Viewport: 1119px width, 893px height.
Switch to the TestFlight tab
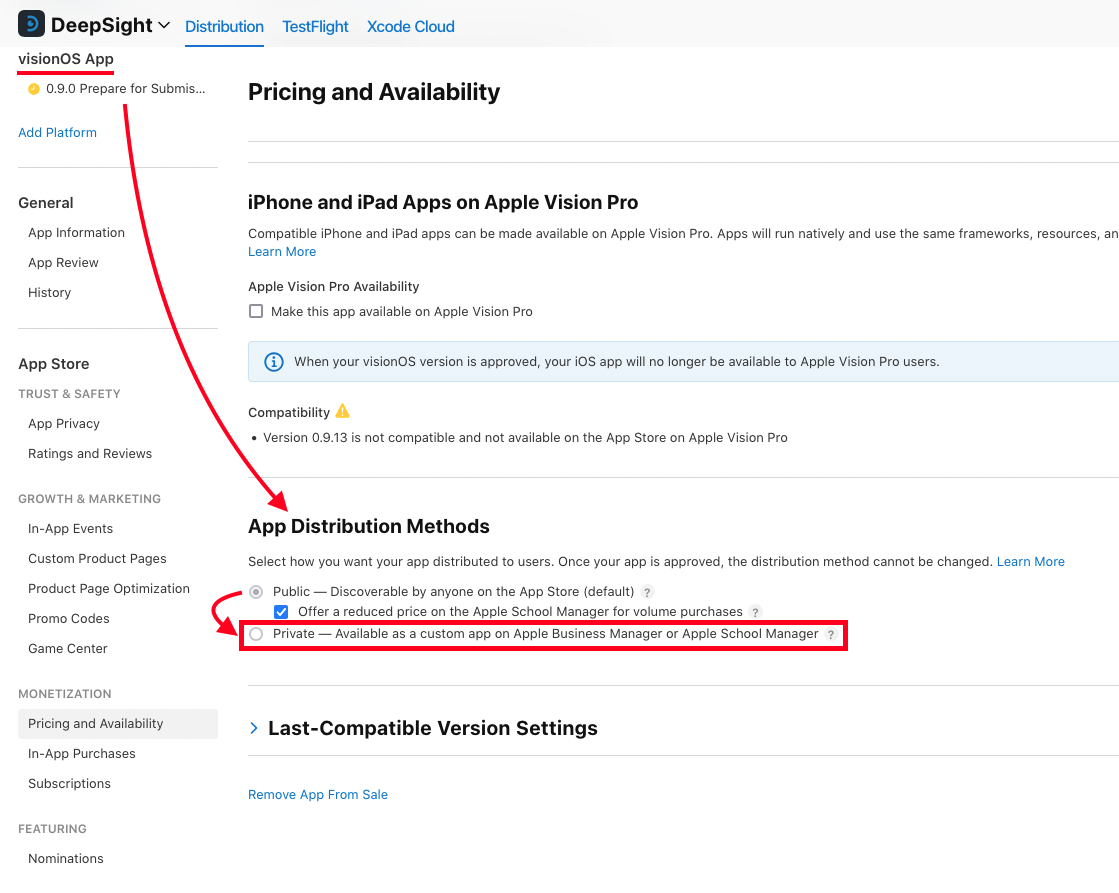coord(315,26)
